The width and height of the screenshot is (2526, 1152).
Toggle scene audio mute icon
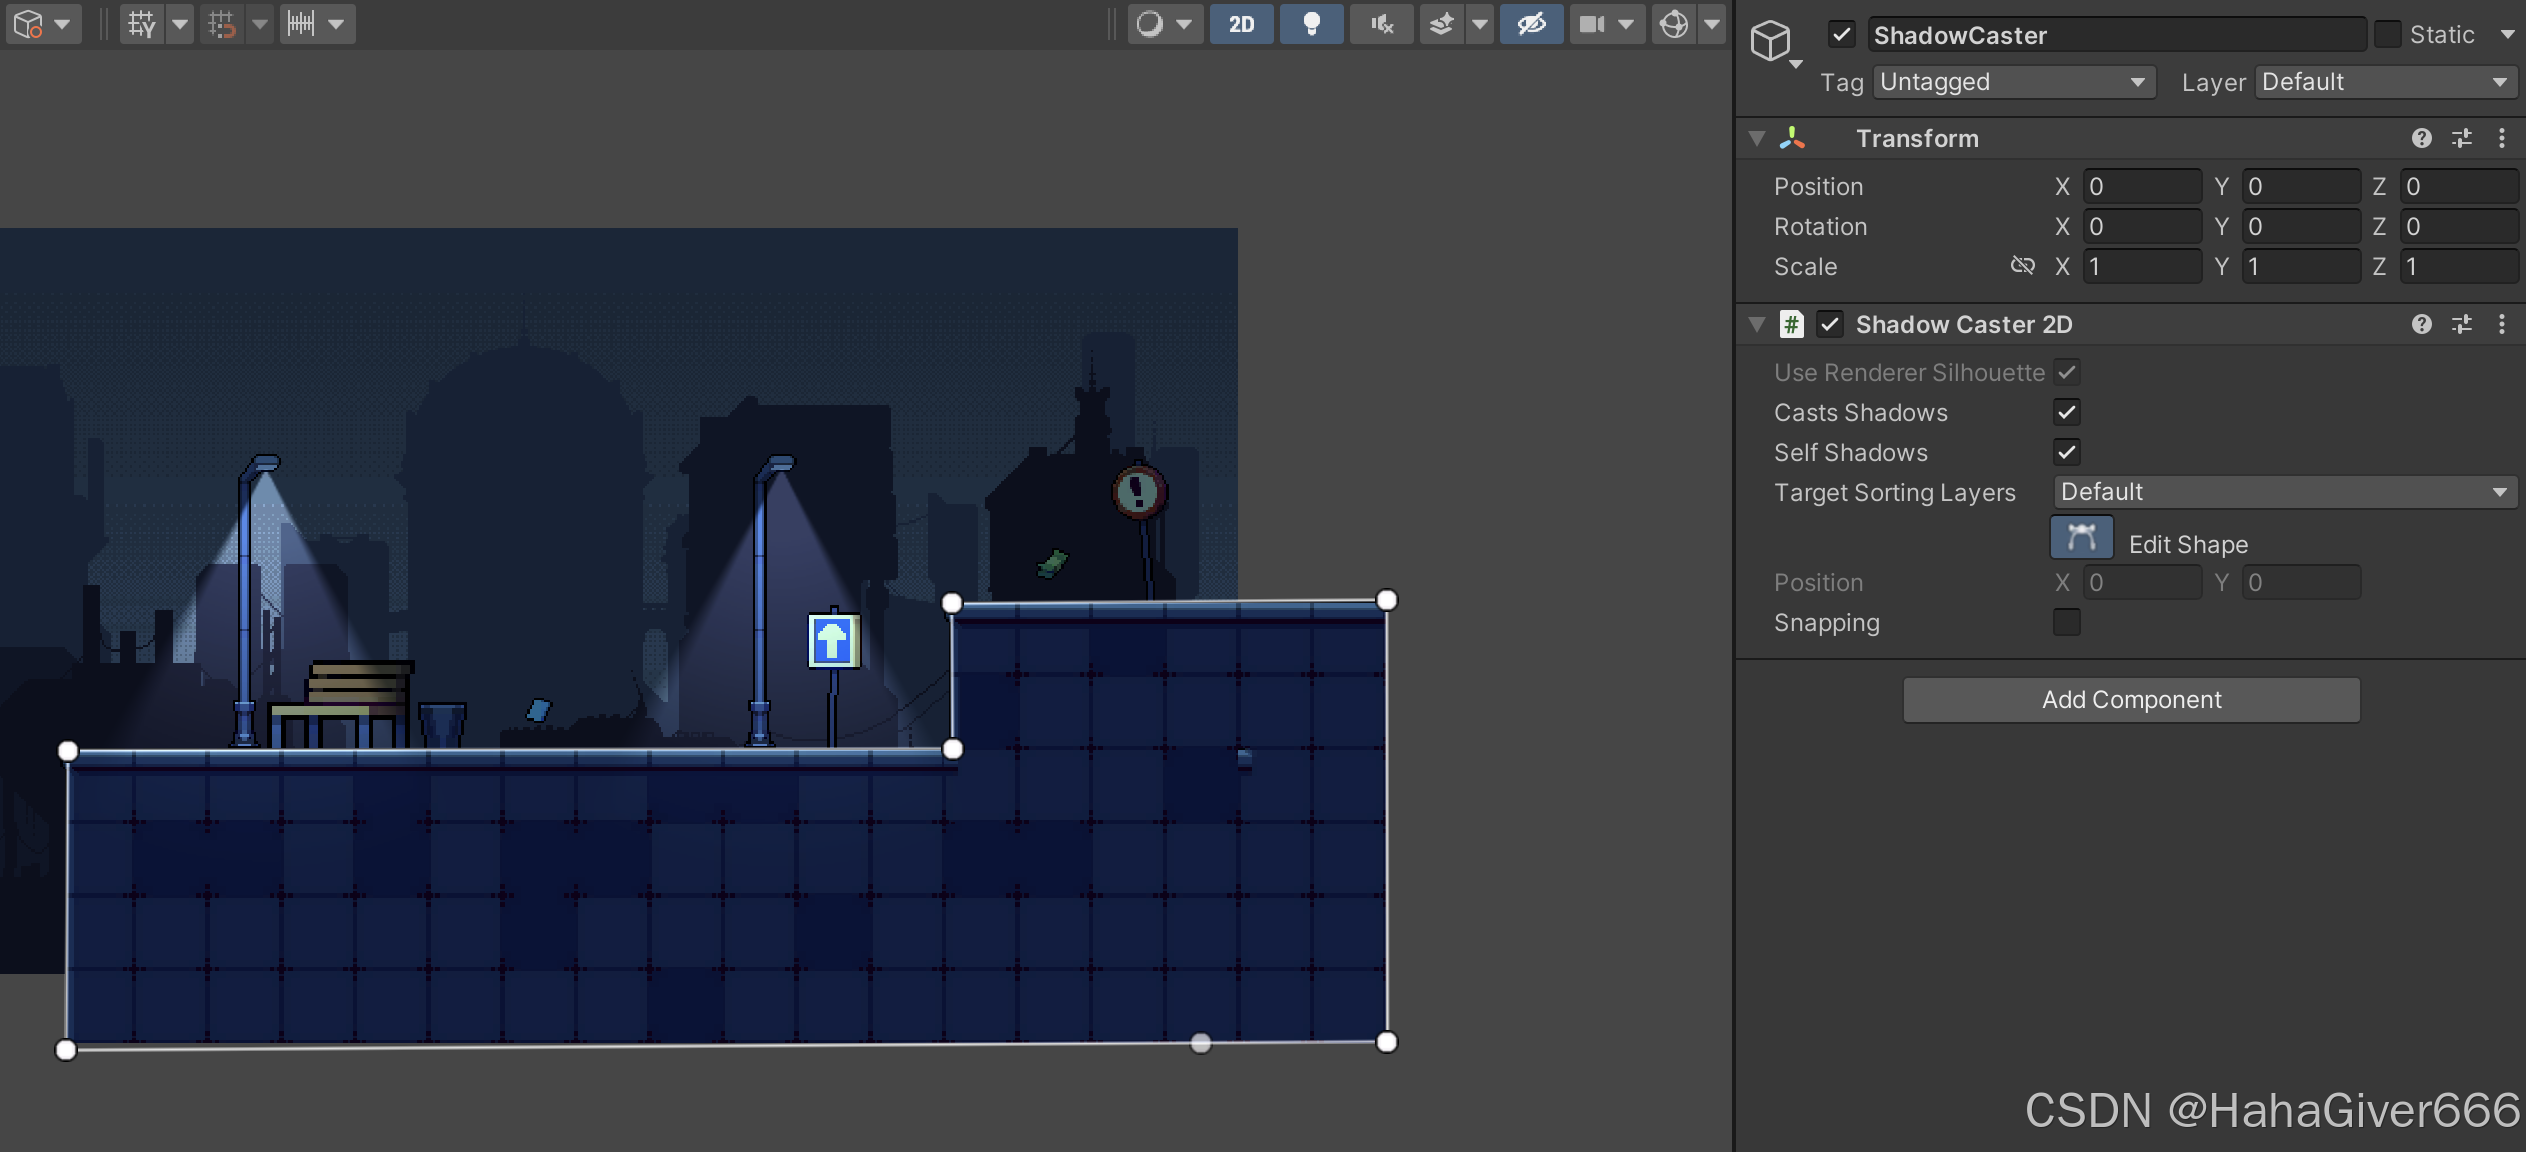pyautogui.click(x=1382, y=24)
